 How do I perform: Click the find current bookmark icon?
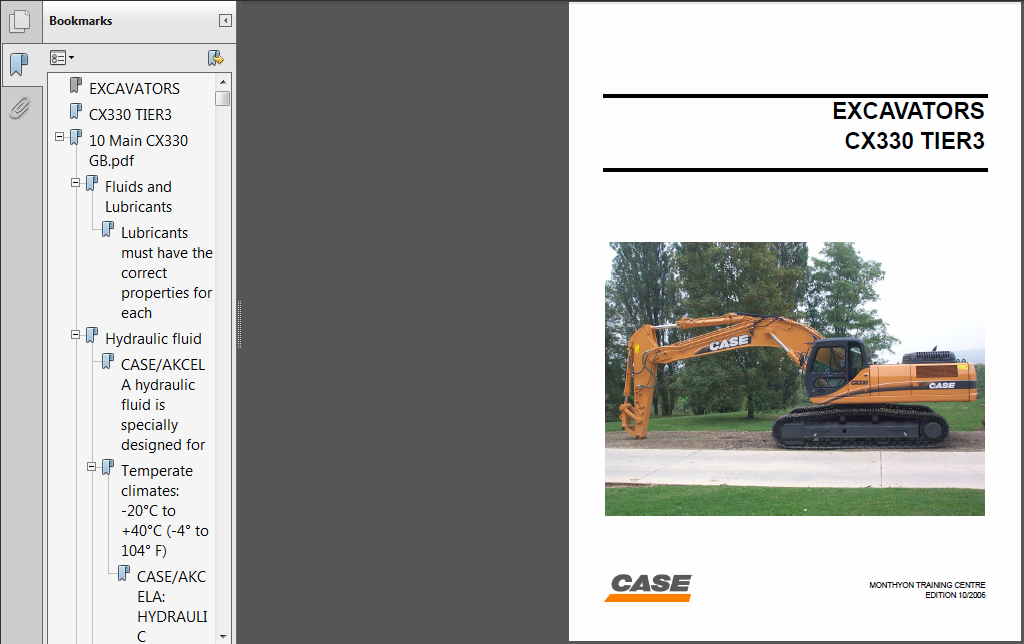pos(216,58)
